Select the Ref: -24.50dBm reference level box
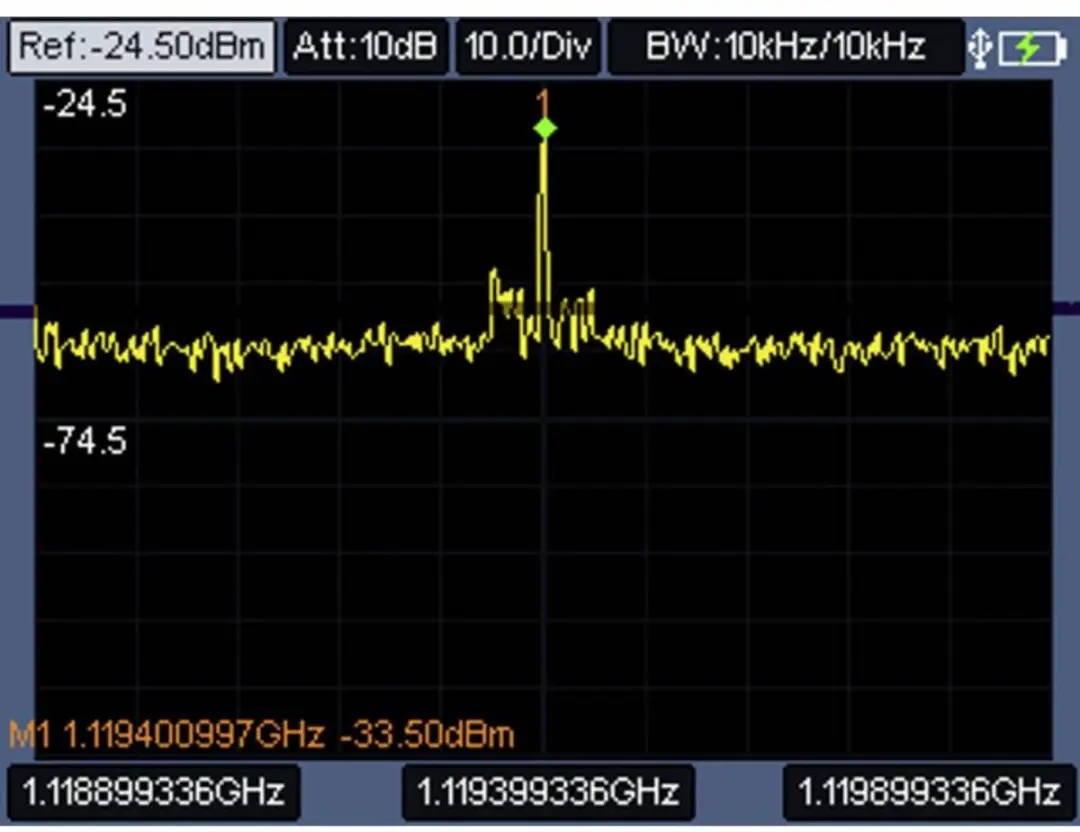 tap(141, 47)
